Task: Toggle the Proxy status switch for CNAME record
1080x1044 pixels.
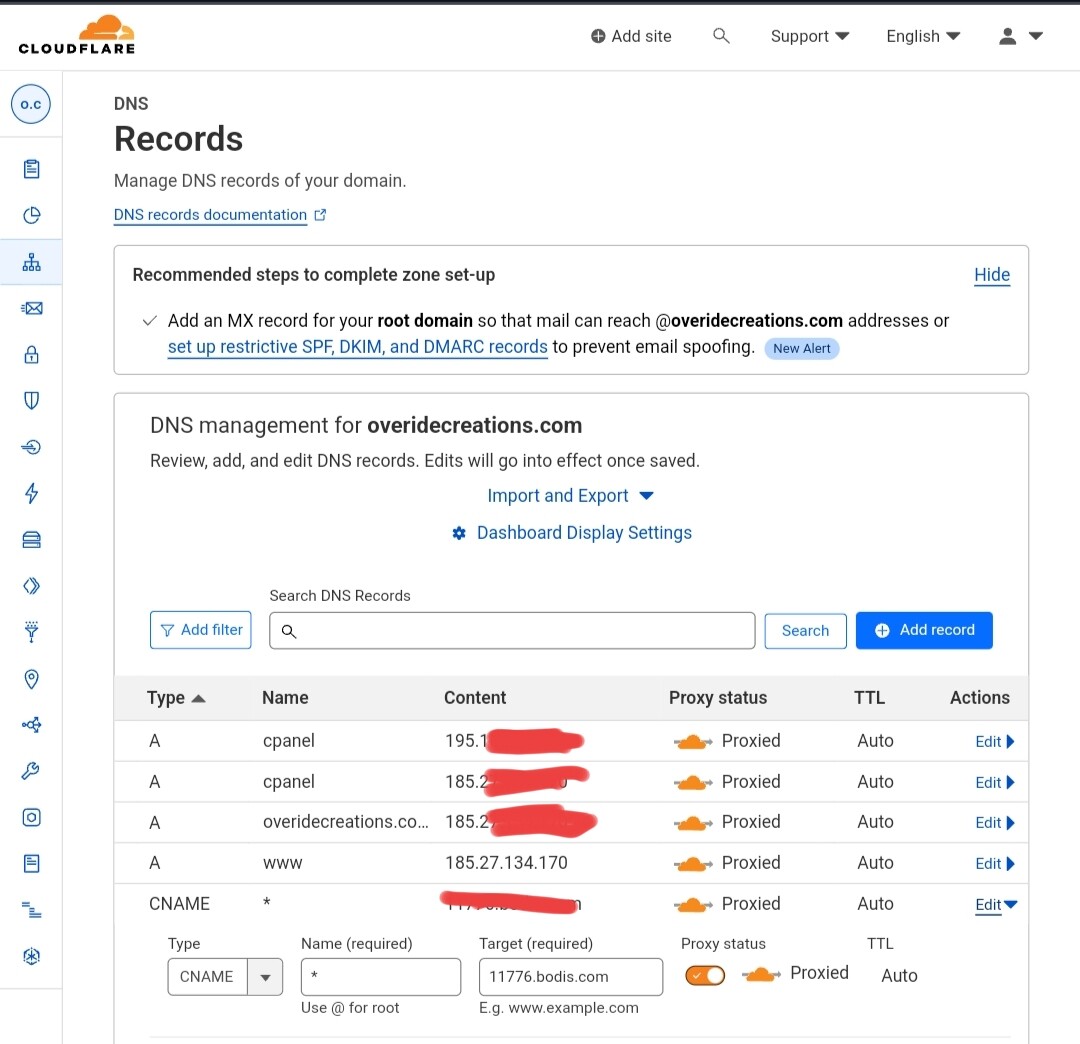Action: pyautogui.click(x=705, y=975)
